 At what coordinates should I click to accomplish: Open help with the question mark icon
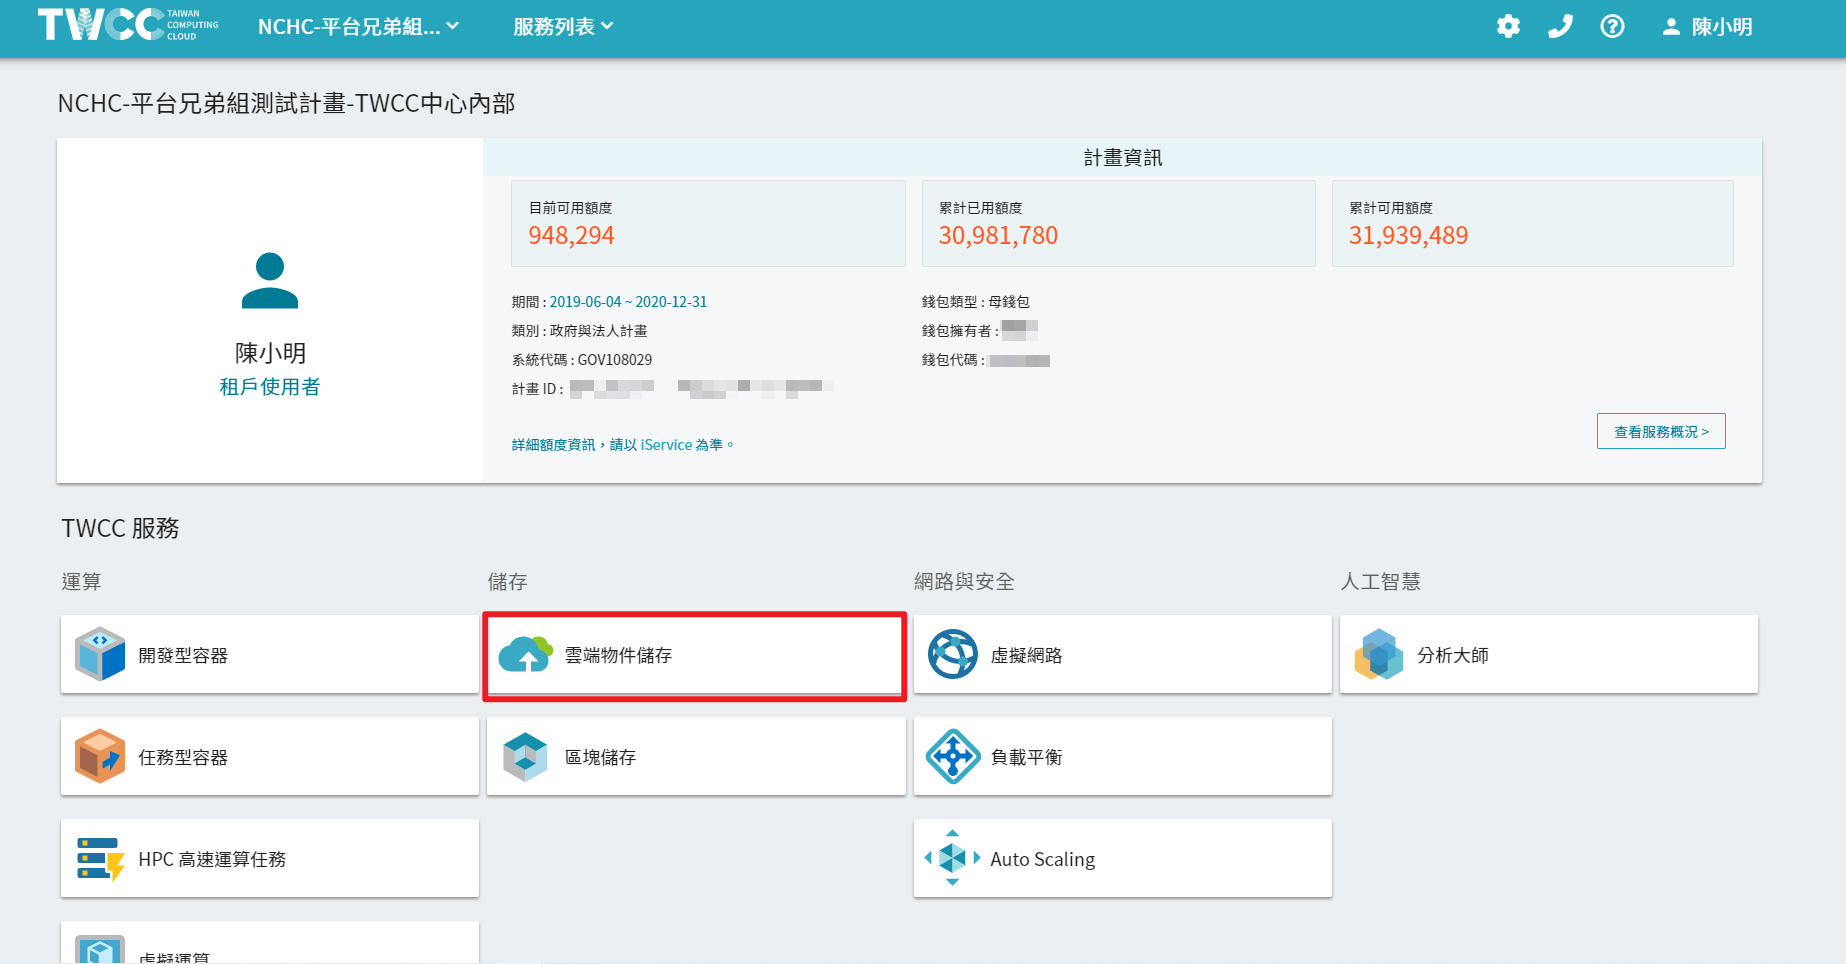tap(1612, 27)
